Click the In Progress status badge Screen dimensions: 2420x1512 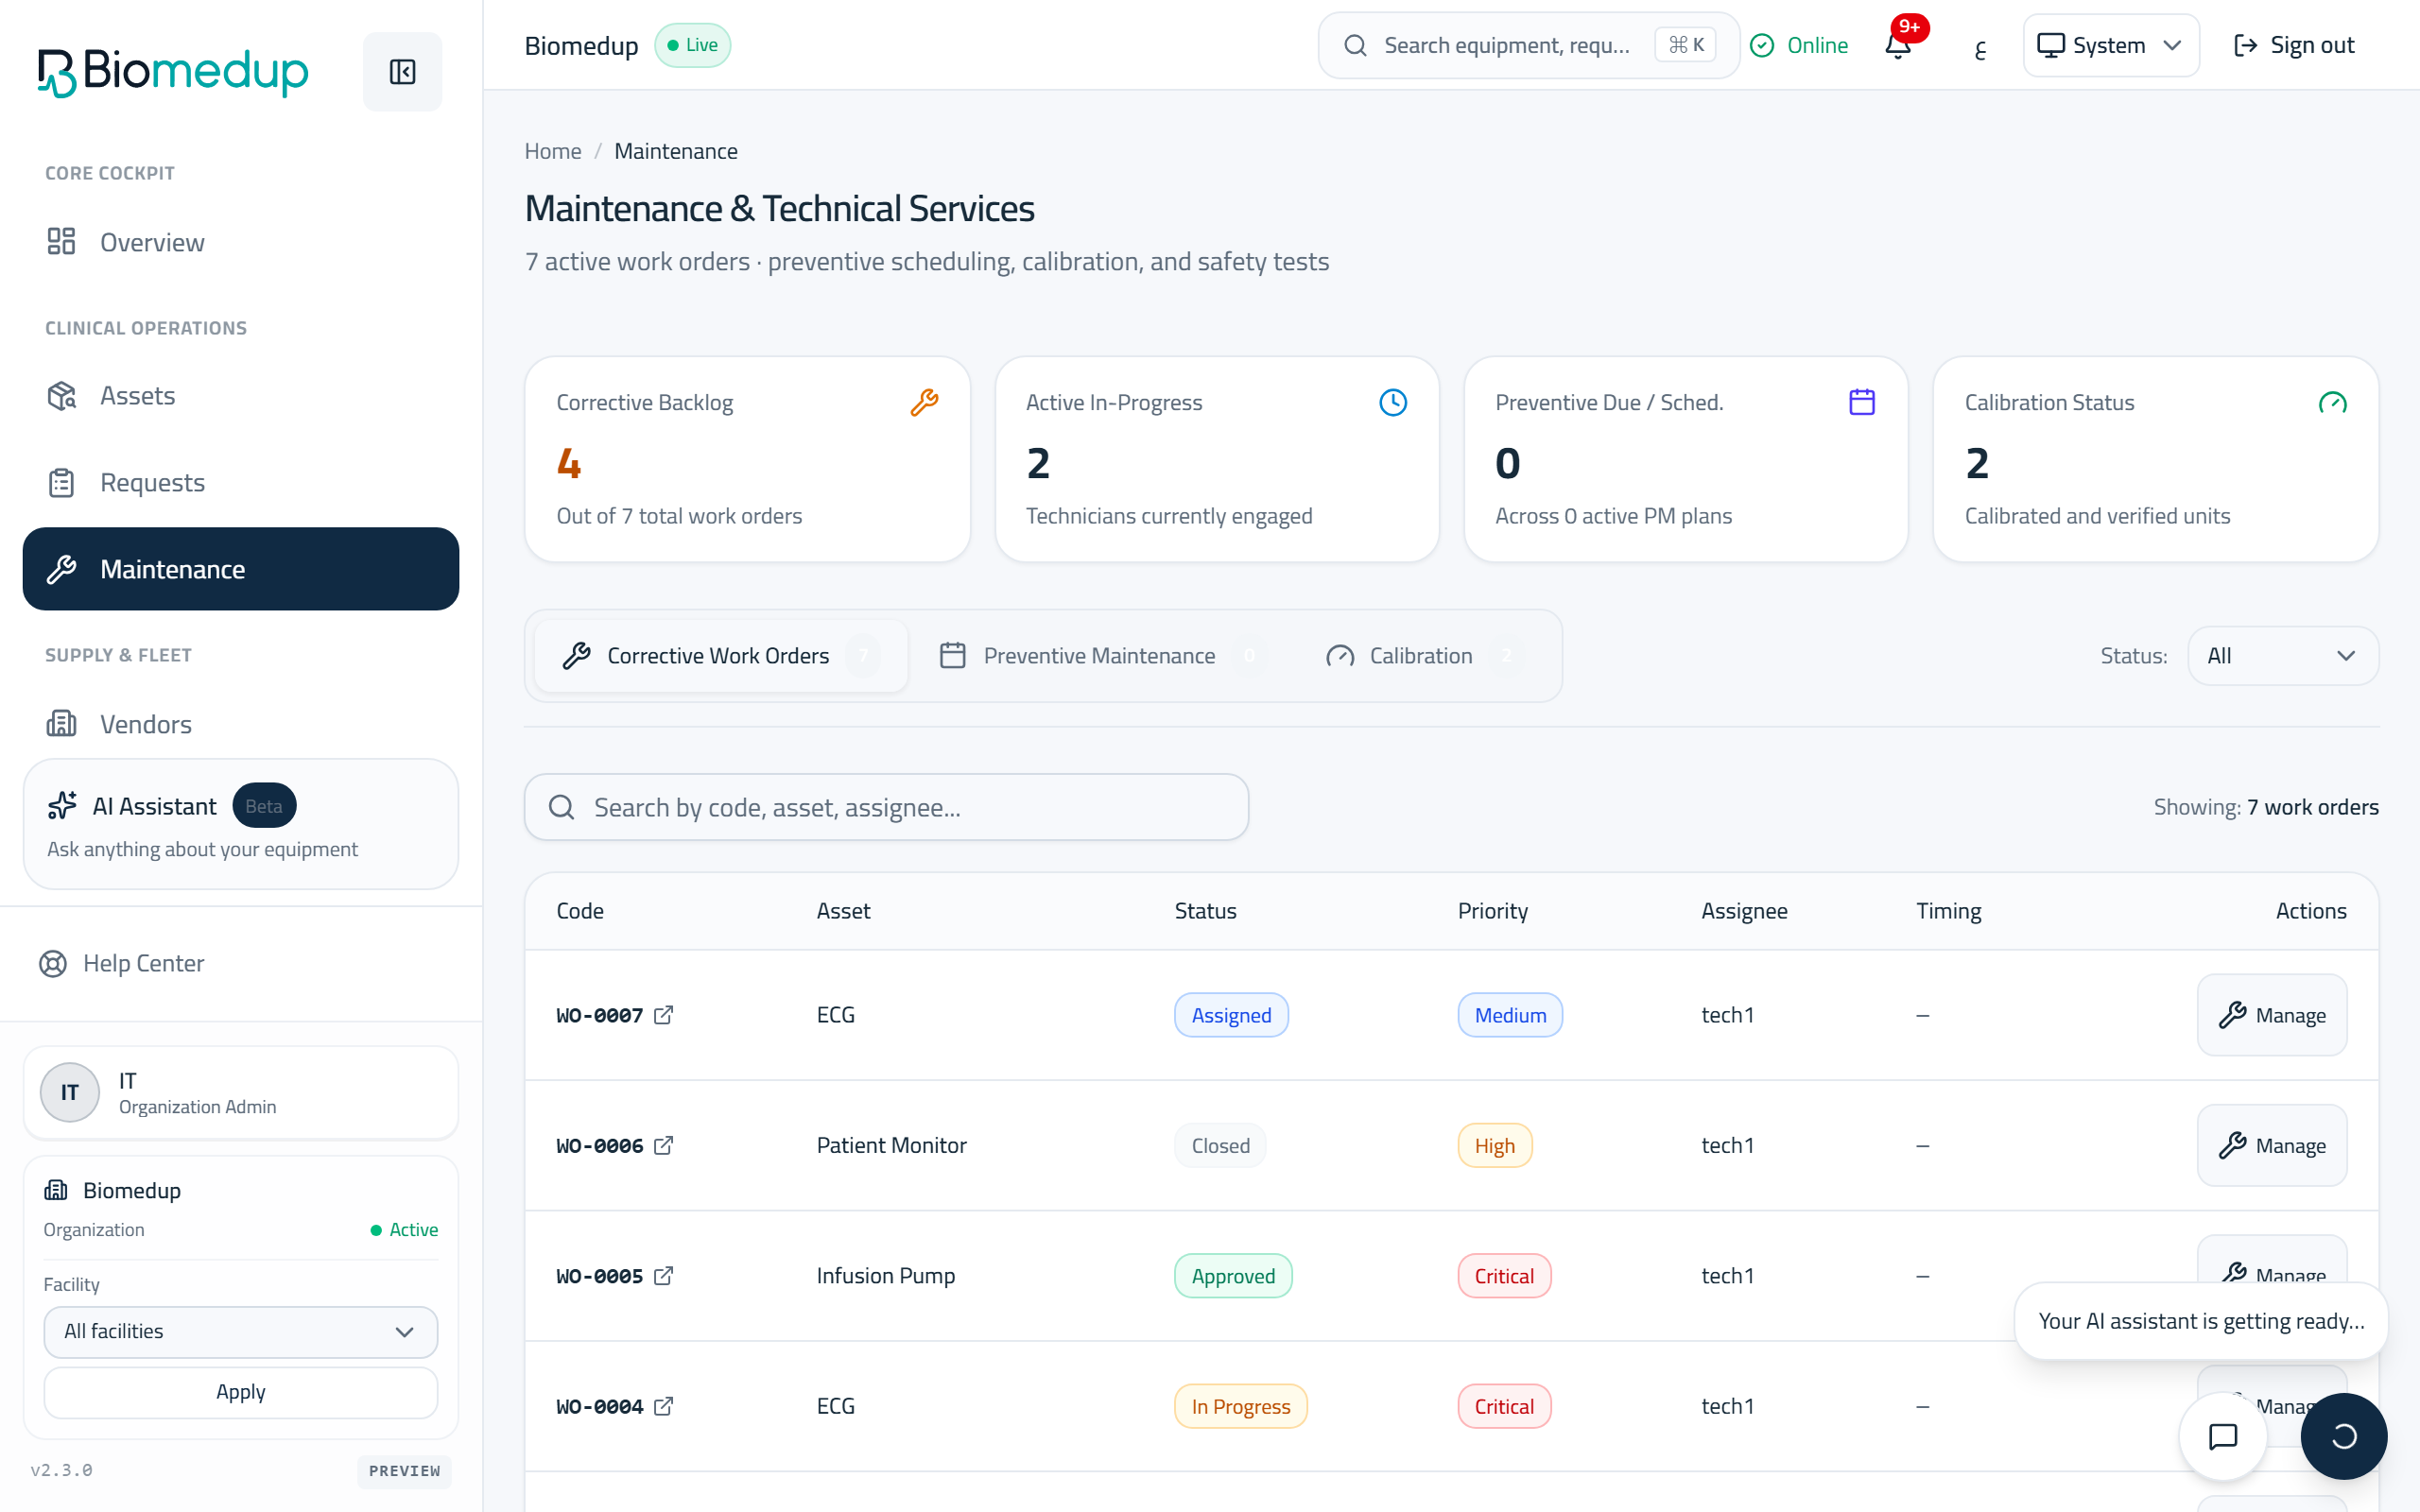pyautogui.click(x=1240, y=1406)
